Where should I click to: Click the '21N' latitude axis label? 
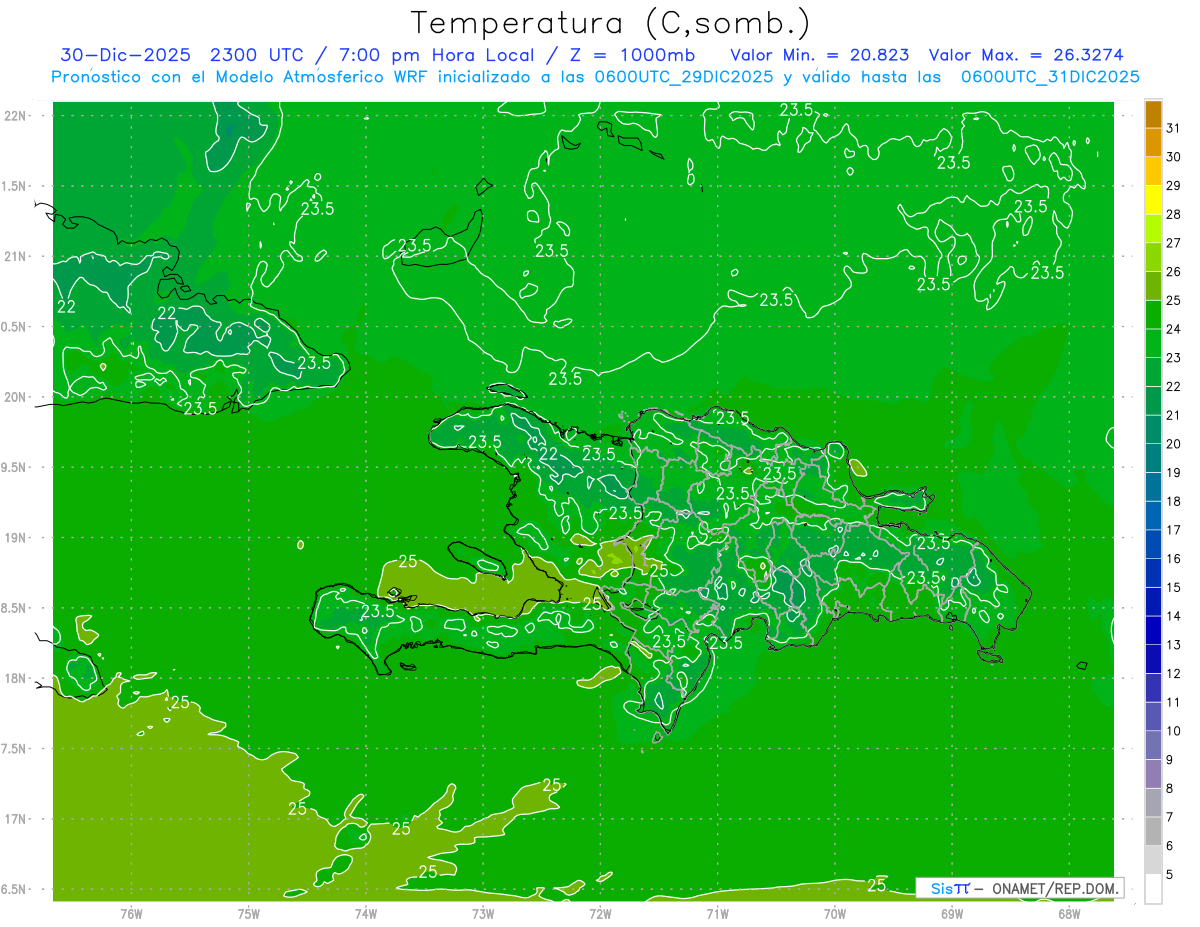tap(15, 257)
